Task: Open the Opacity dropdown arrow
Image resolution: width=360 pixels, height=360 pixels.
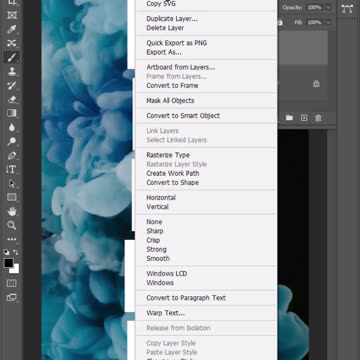Action: click(x=329, y=7)
